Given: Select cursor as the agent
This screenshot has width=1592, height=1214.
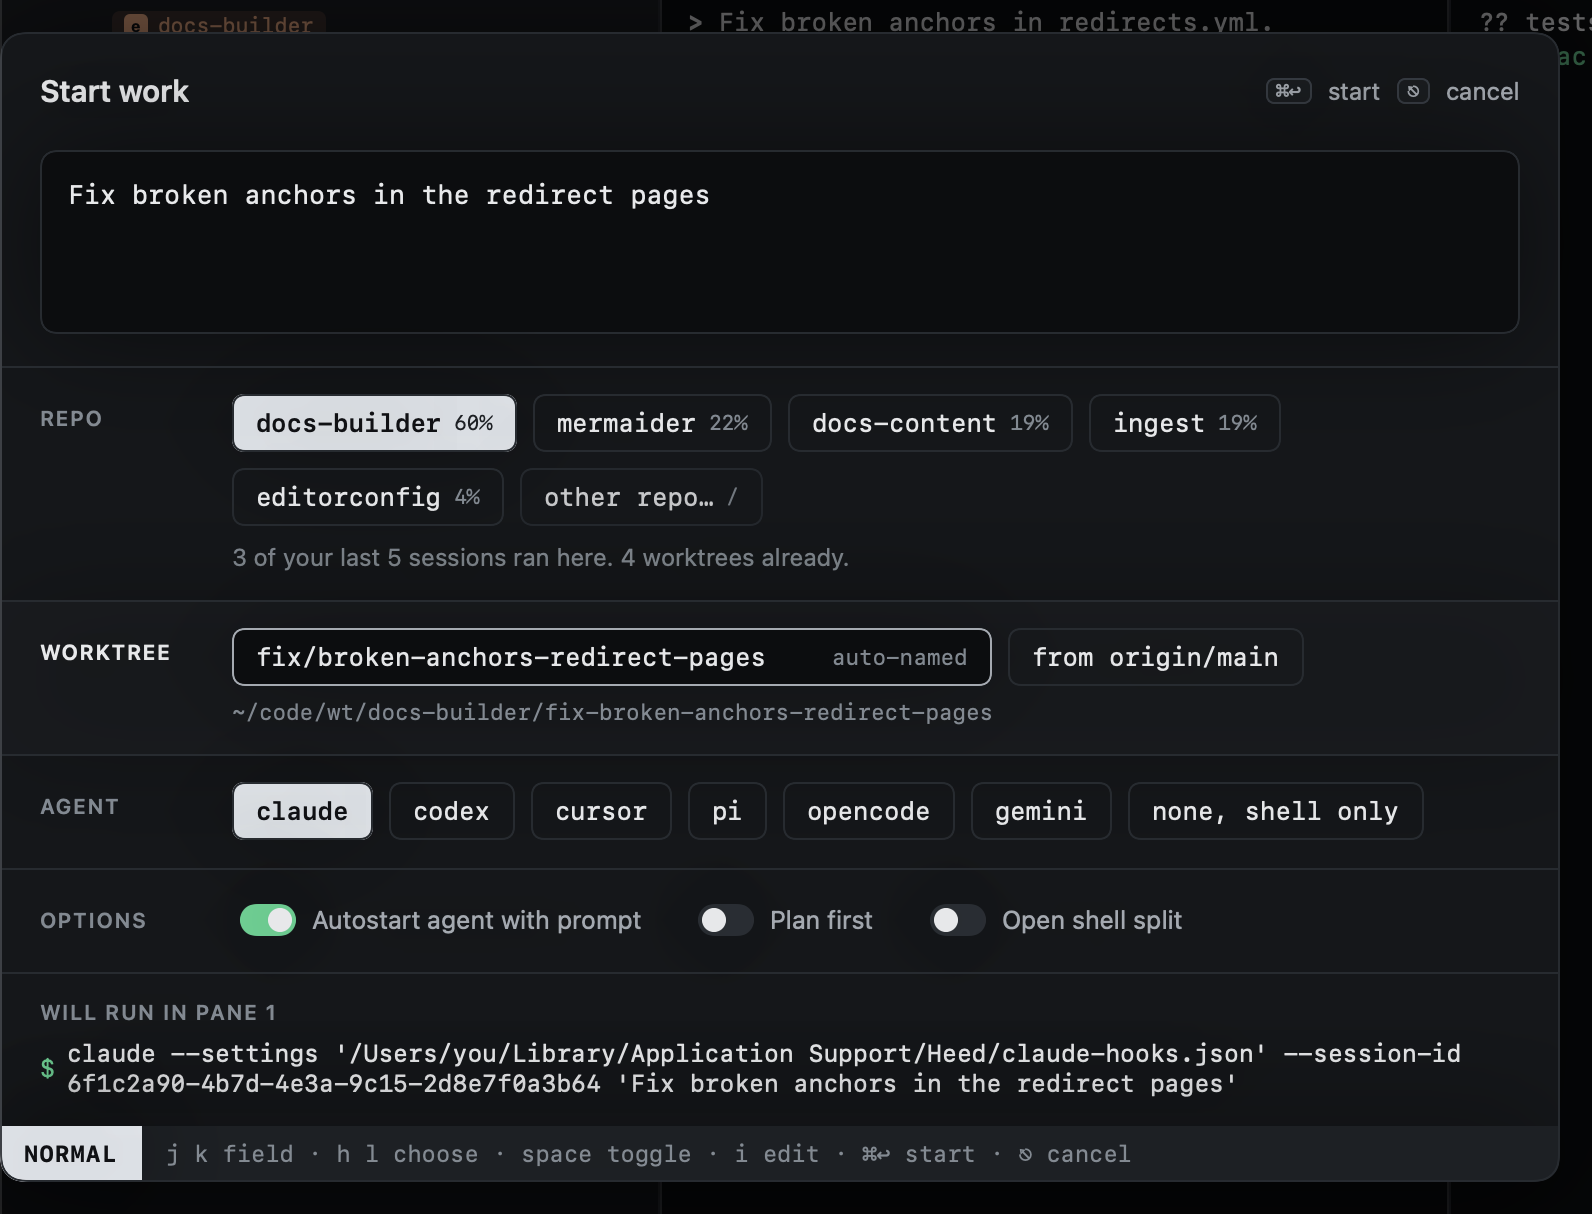Looking at the screenshot, I should pos(601,811).
